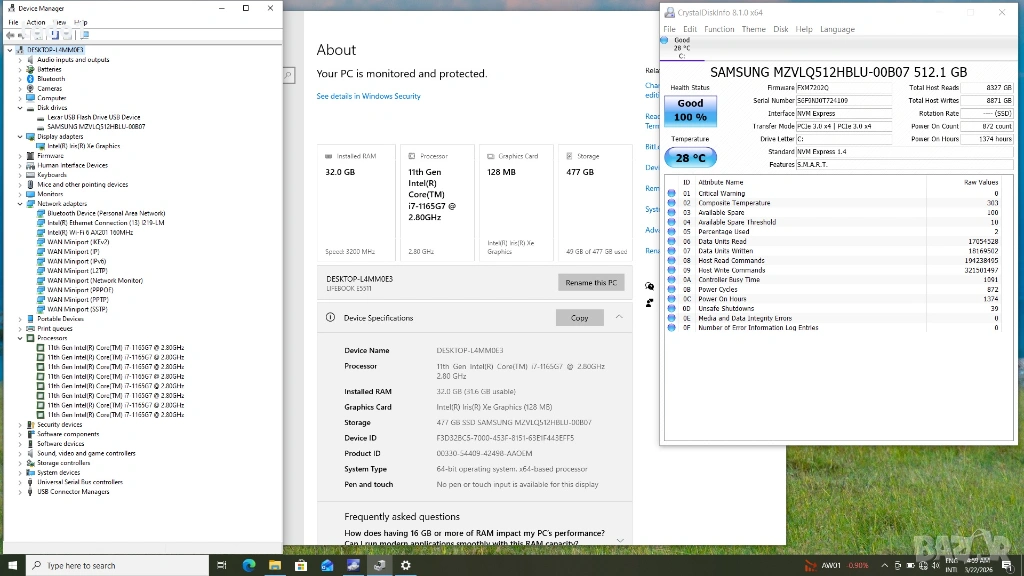Click the Batteries category icon
The image size is (1024, 576).
(x=31, y=69)
